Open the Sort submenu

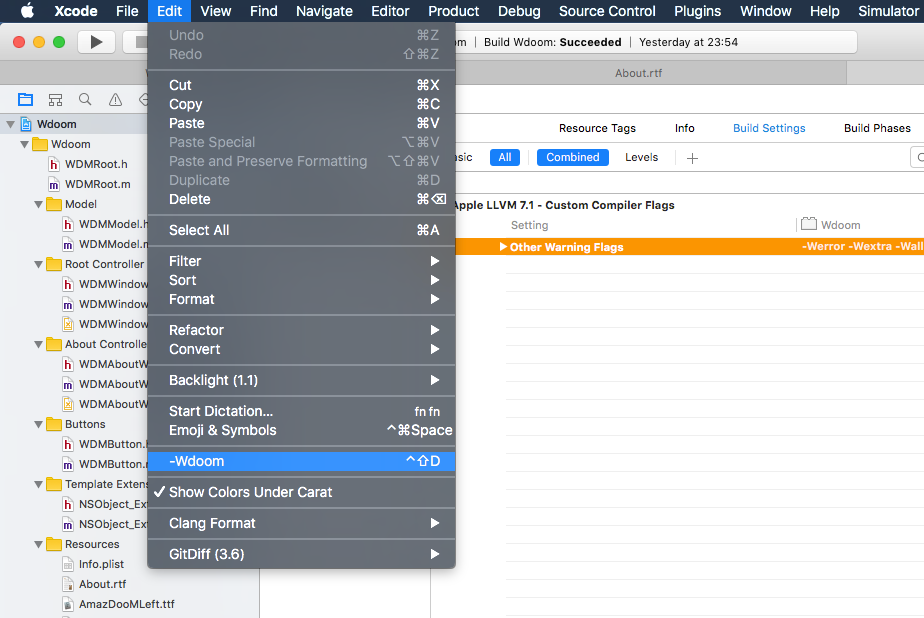pyautogui.click(x=301, y=280)
